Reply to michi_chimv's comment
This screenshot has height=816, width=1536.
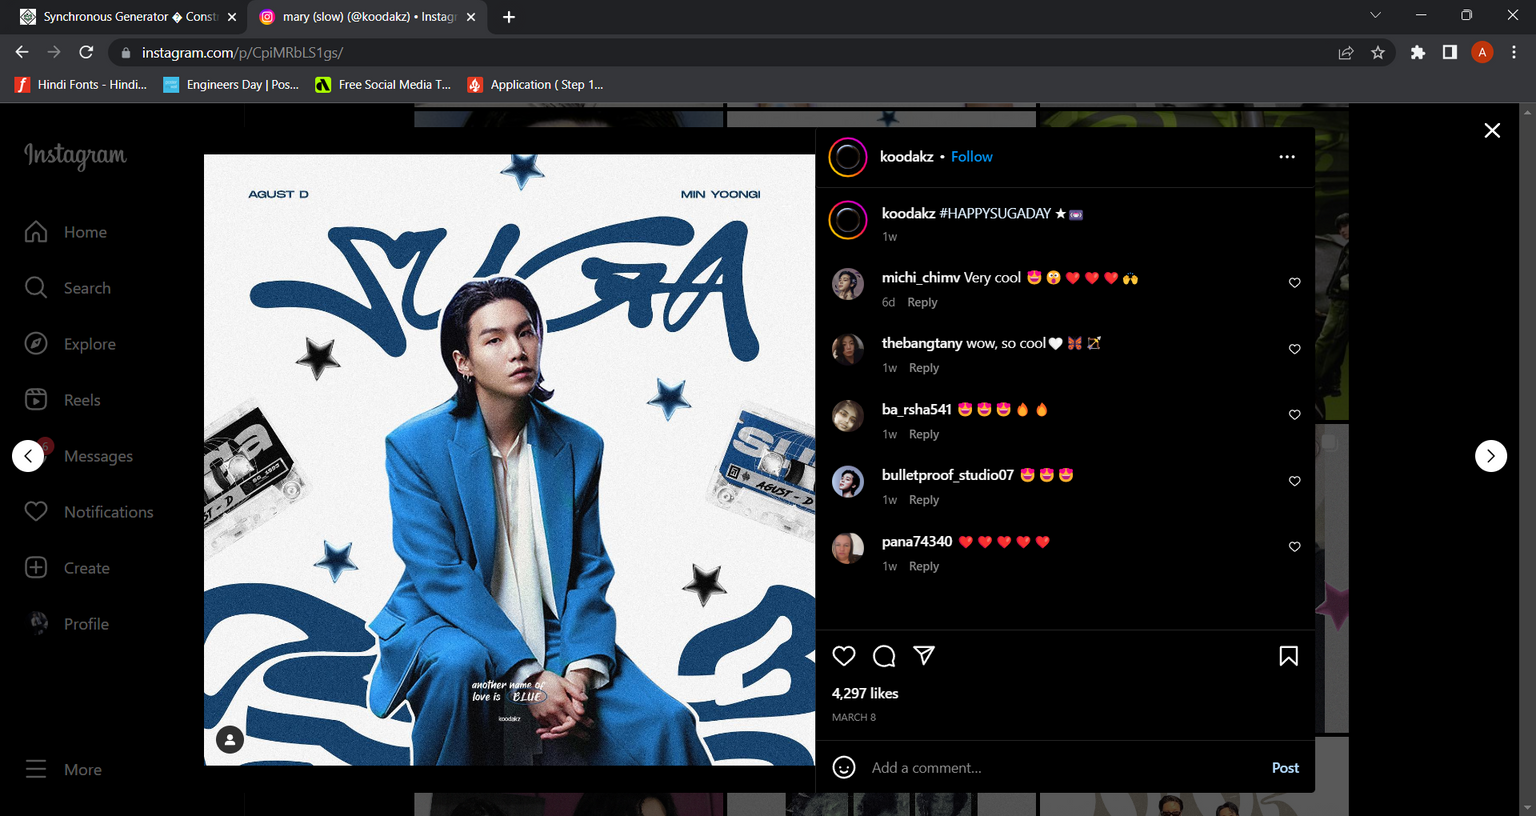[x=922, y=302]
